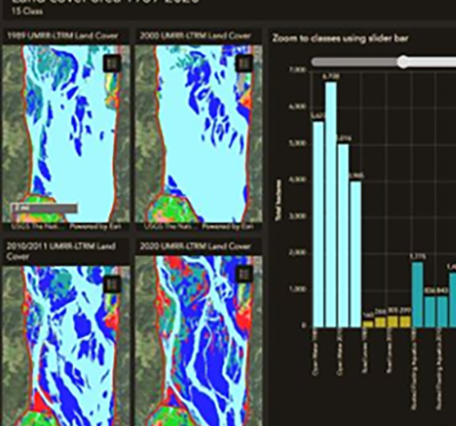Open the legend icon on 1989 map
Viewport: 456px width, 426px height.
click(112, 63)
